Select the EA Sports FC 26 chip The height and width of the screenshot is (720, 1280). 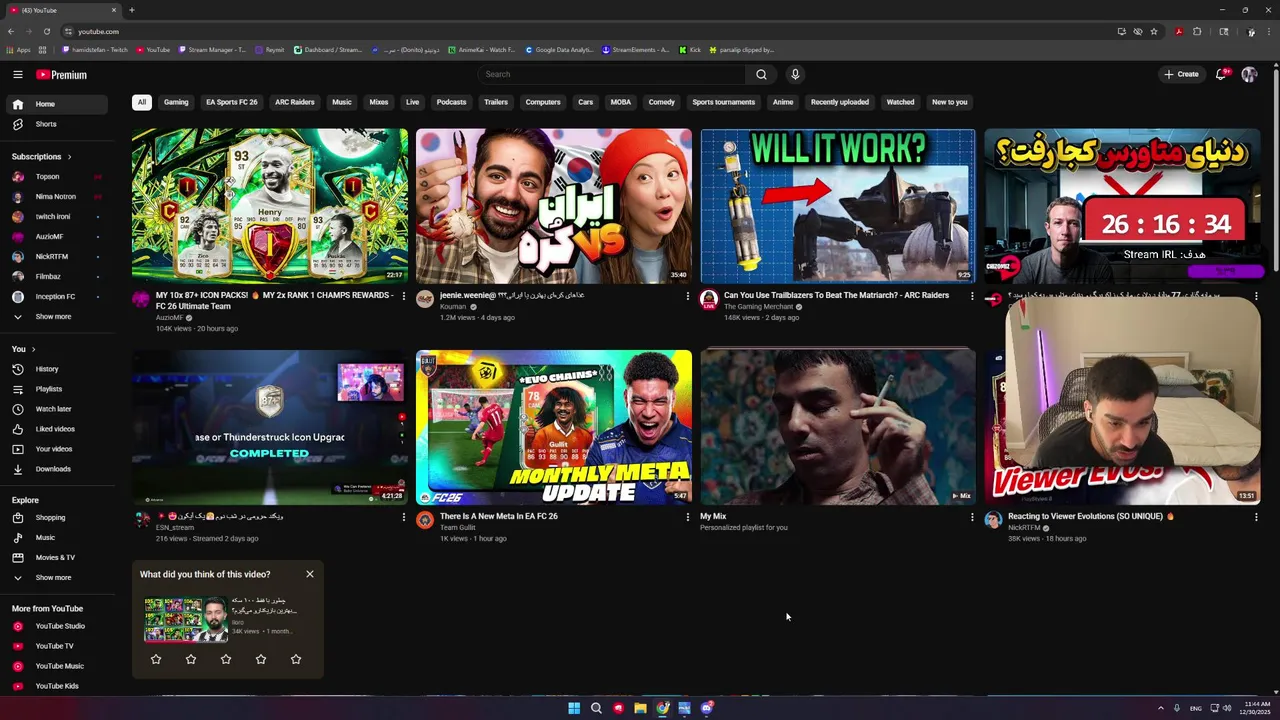tap(231, 102)
